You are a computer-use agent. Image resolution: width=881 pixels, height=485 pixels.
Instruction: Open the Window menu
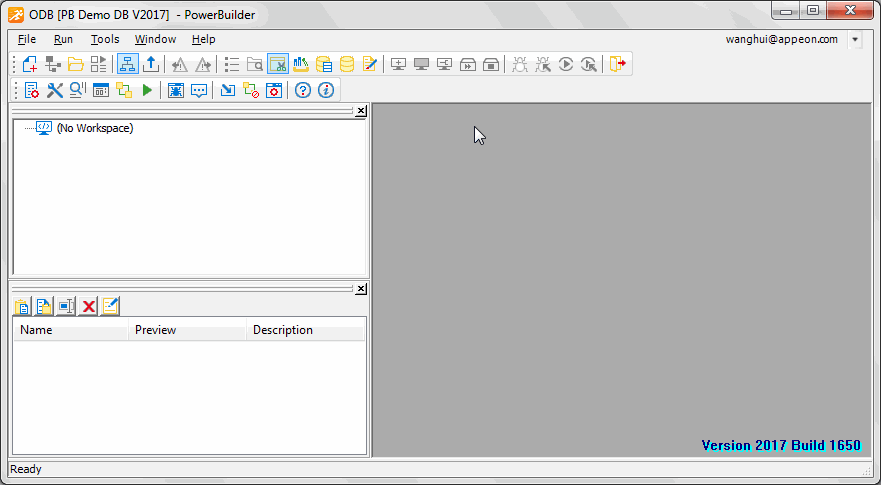[155, 40]
